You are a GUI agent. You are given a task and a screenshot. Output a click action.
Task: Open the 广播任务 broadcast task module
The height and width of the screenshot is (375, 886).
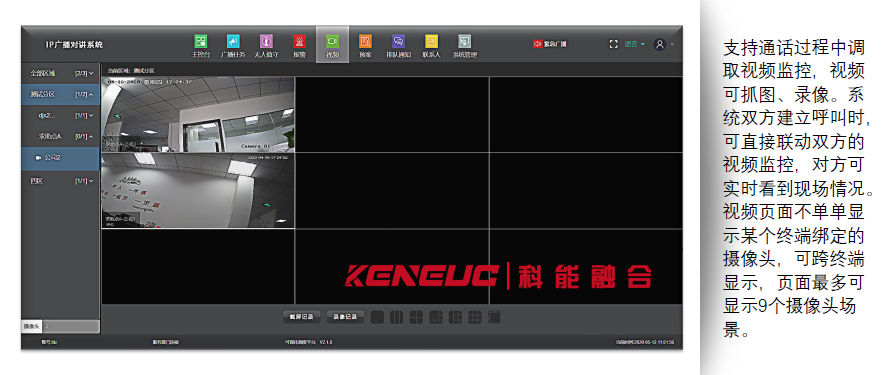click(x=233, y=45)
